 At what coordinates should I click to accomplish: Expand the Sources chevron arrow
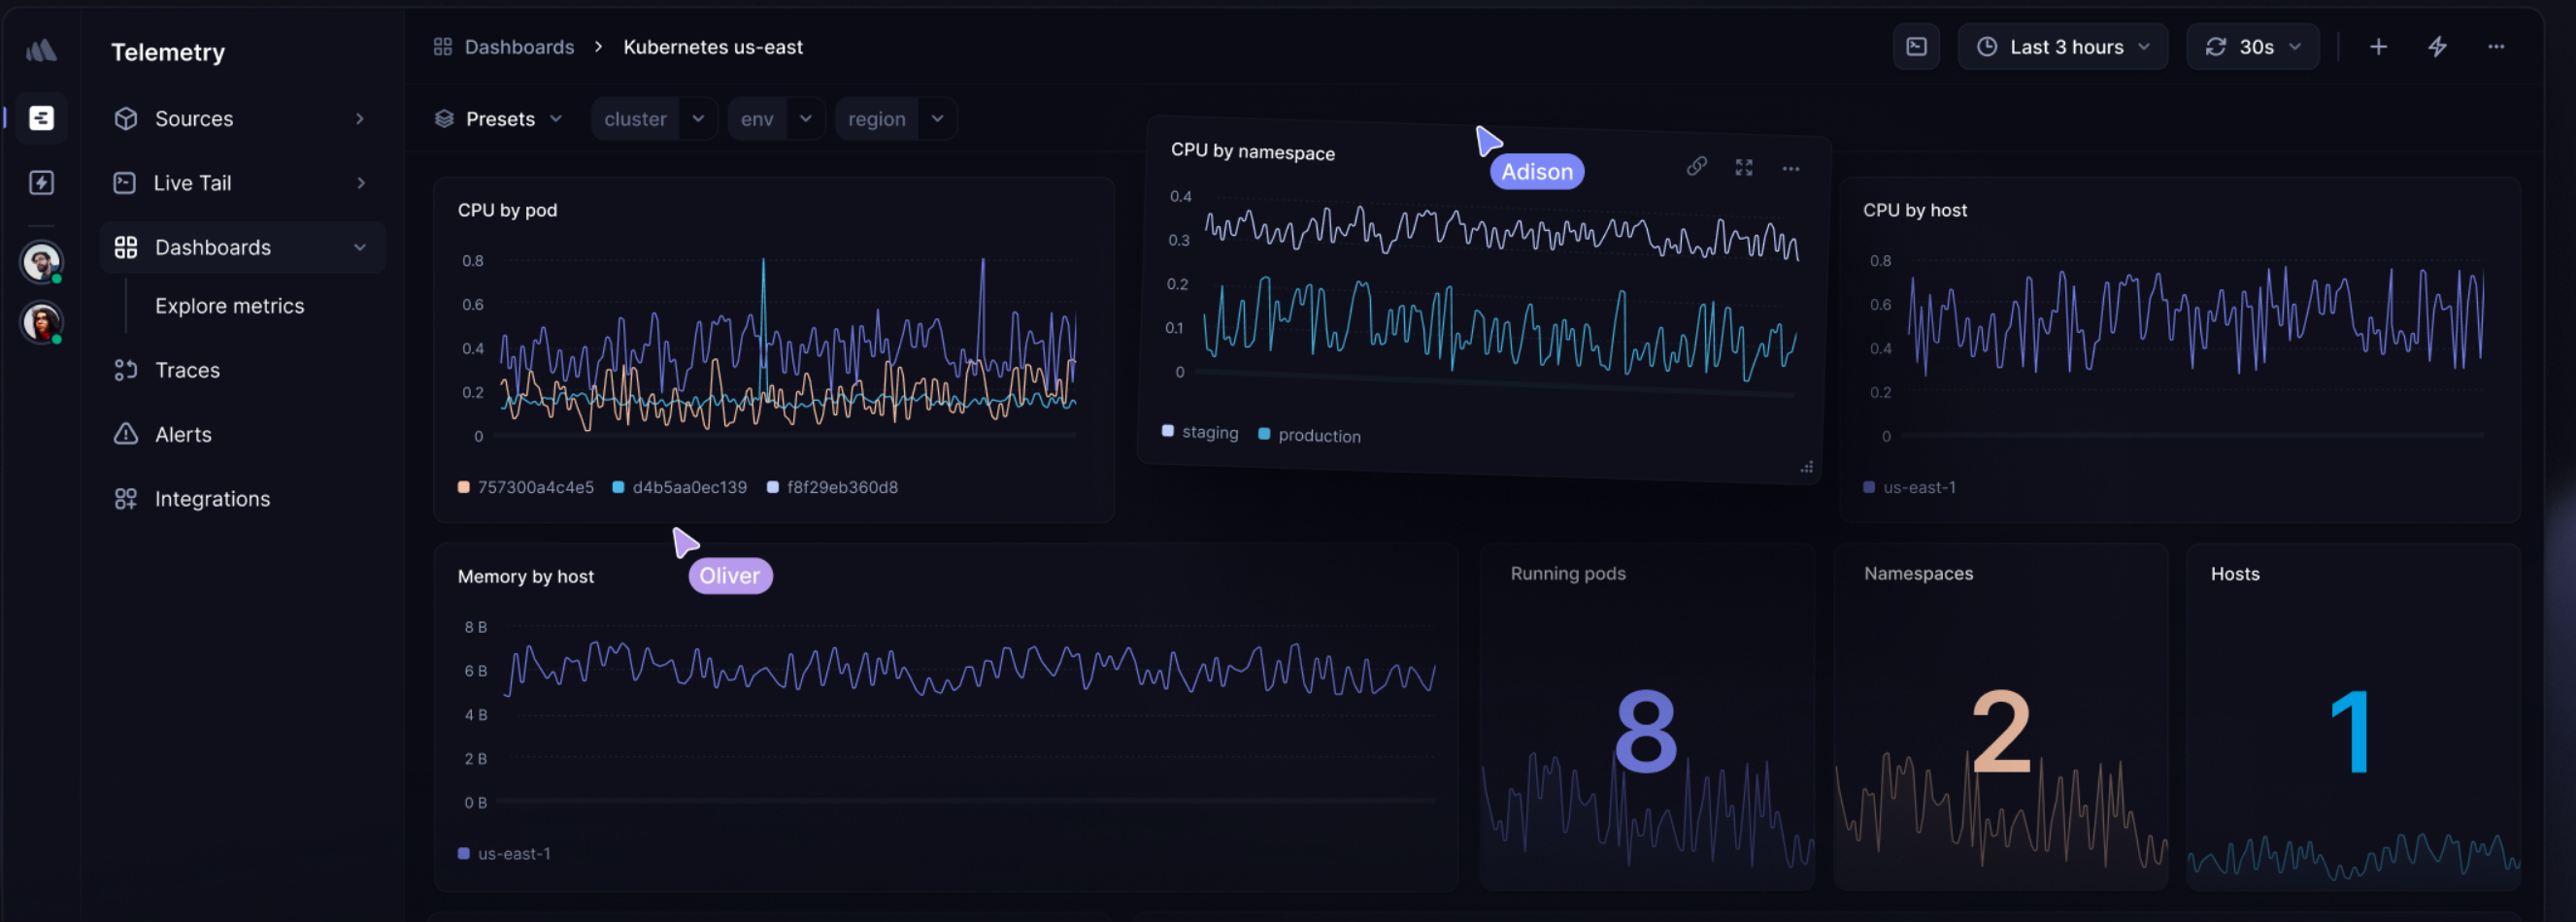pos(360,119)
